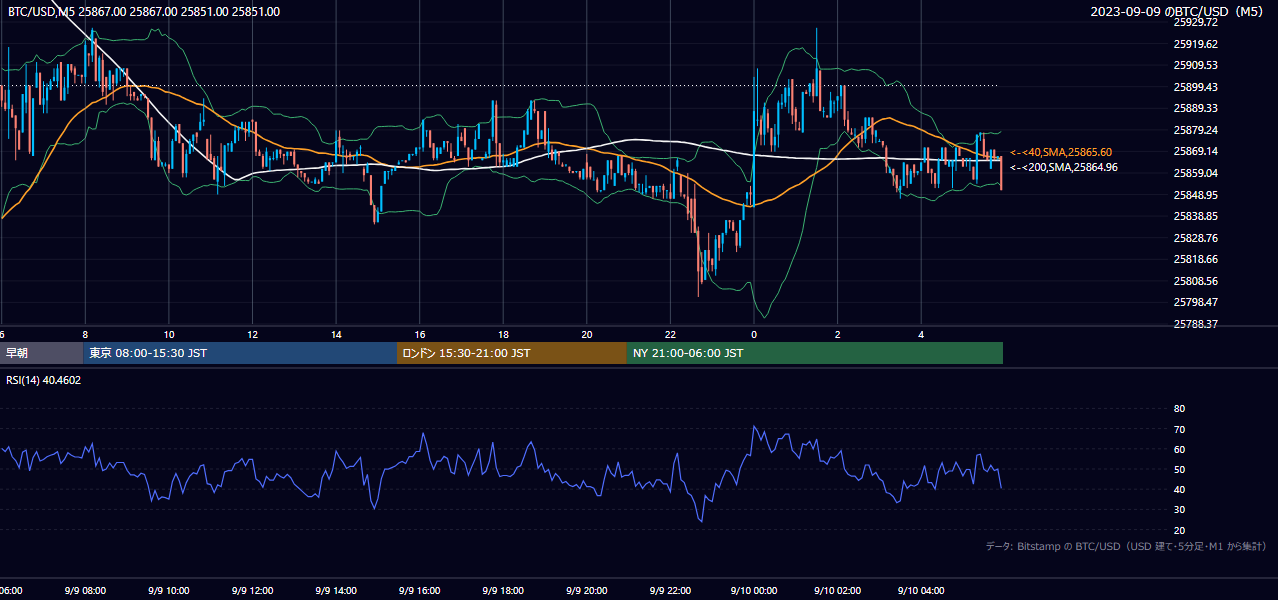This screenshot has width=1278, height=600.
Task: Click price axis label 25909.53
Action: [1195, 65]
